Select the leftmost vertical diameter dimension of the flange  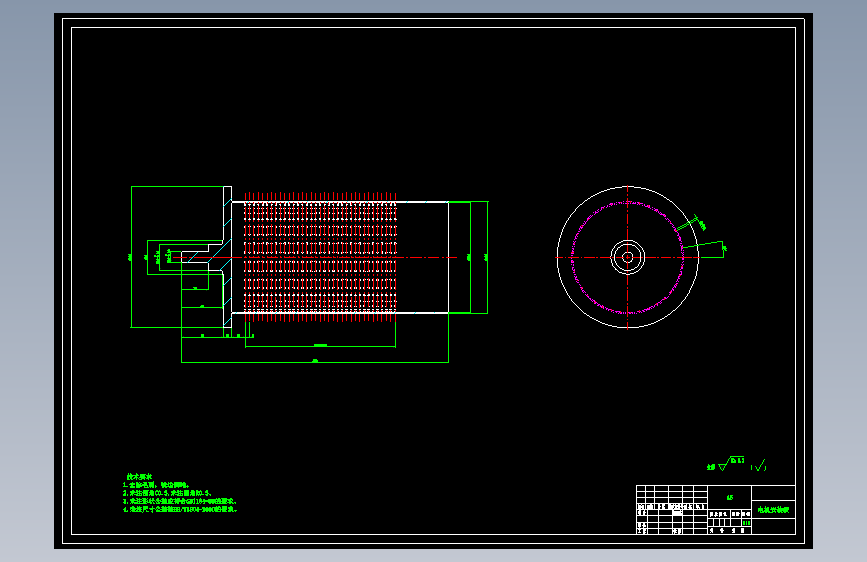pyautogui.click(x=131, y=257)
